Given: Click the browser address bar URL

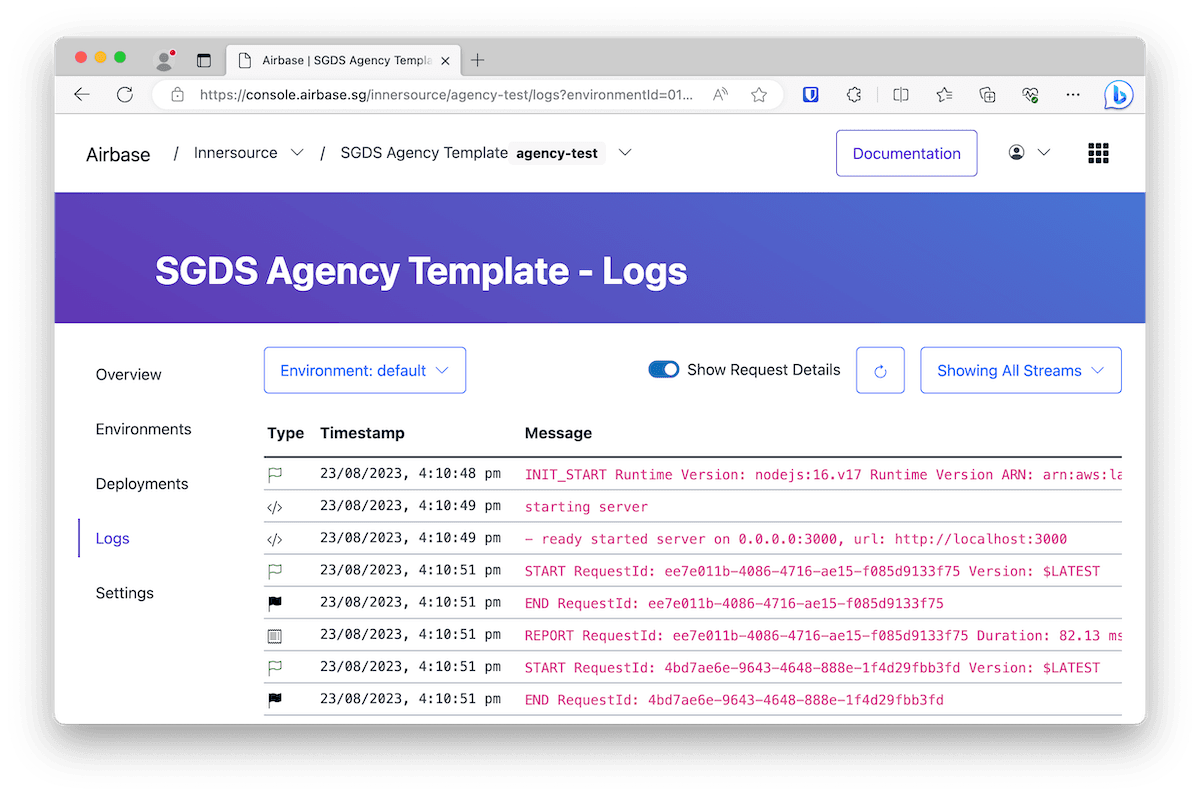Looking at the screenshot, I should (446, 95).
